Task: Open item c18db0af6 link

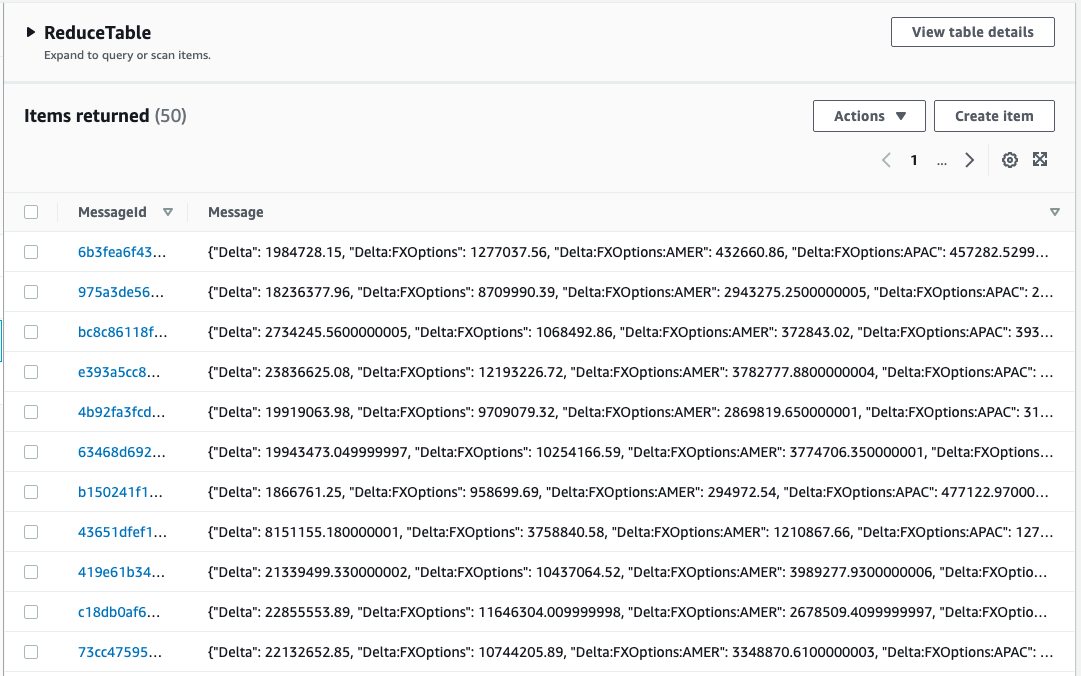Action: 119,612
